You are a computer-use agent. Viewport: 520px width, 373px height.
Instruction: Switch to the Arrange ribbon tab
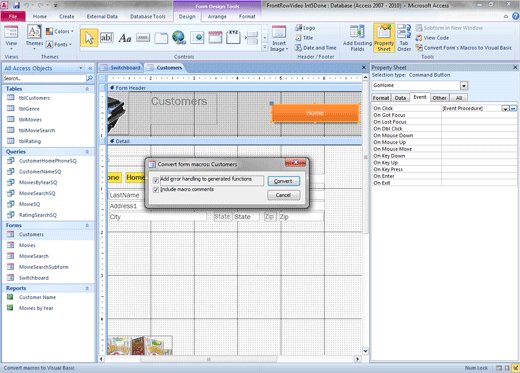click(x=217, y=16)
